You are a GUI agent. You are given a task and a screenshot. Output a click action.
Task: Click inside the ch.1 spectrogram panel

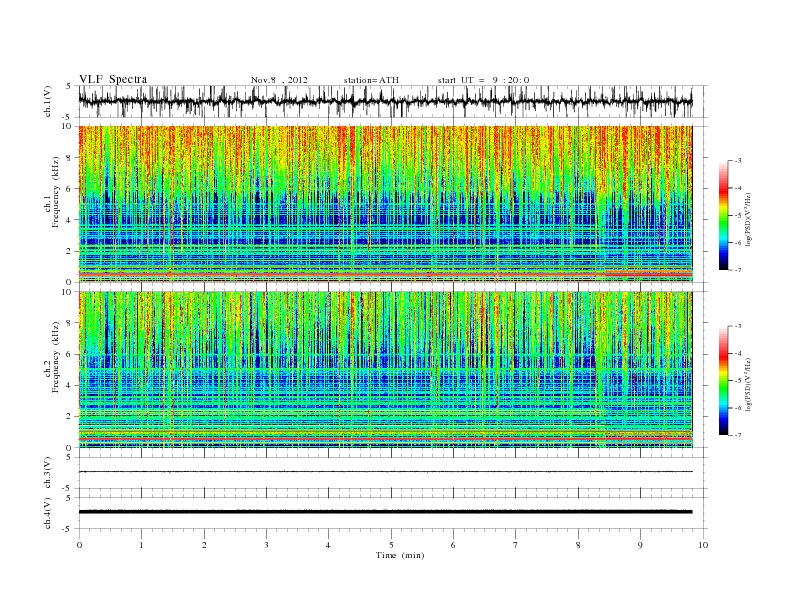tap(385, 204)
